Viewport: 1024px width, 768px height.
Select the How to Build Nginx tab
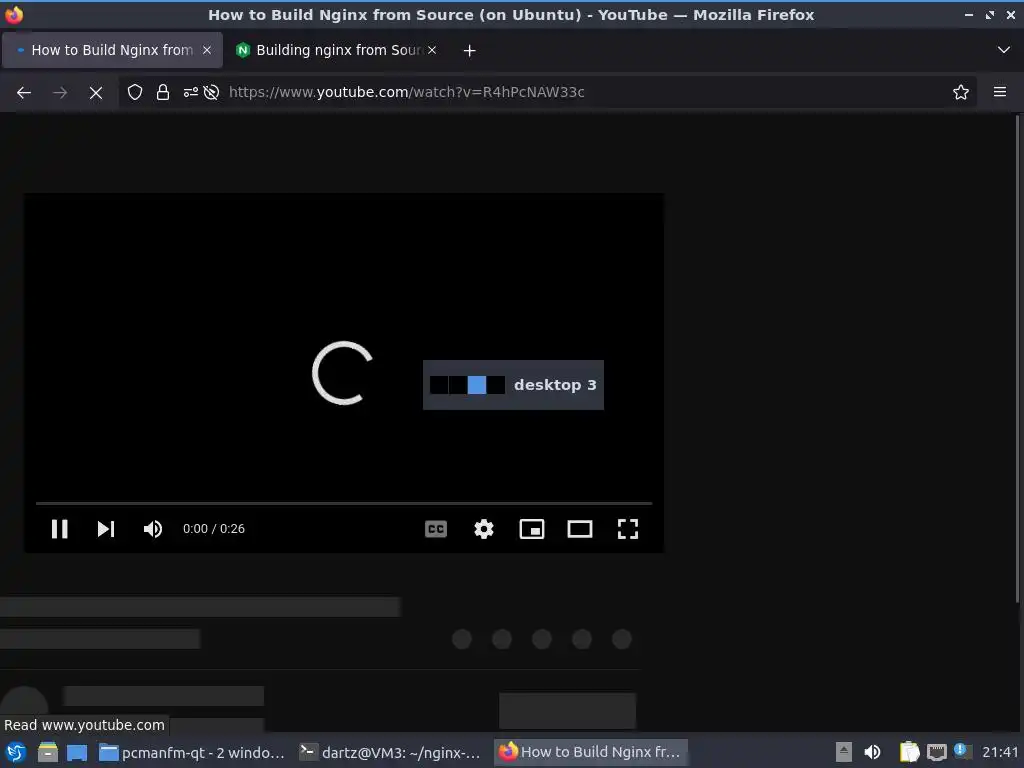(112, 50)
